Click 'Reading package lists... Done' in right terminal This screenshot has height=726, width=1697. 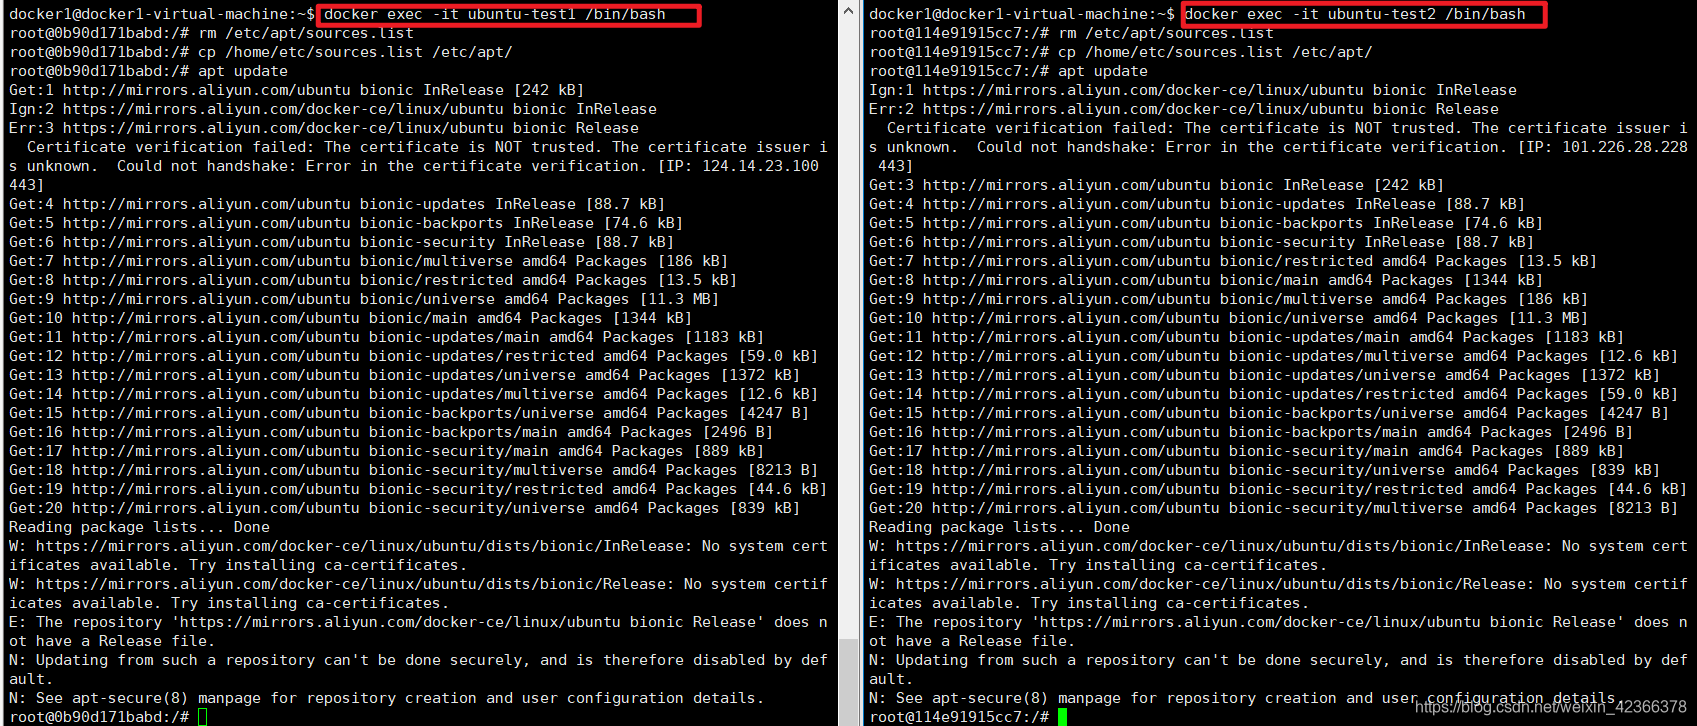[x=999, y=527]
